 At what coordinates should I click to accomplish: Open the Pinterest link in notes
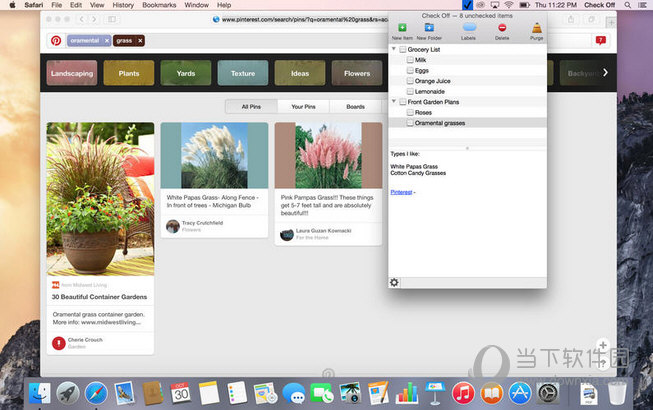[x=401, y=192]
